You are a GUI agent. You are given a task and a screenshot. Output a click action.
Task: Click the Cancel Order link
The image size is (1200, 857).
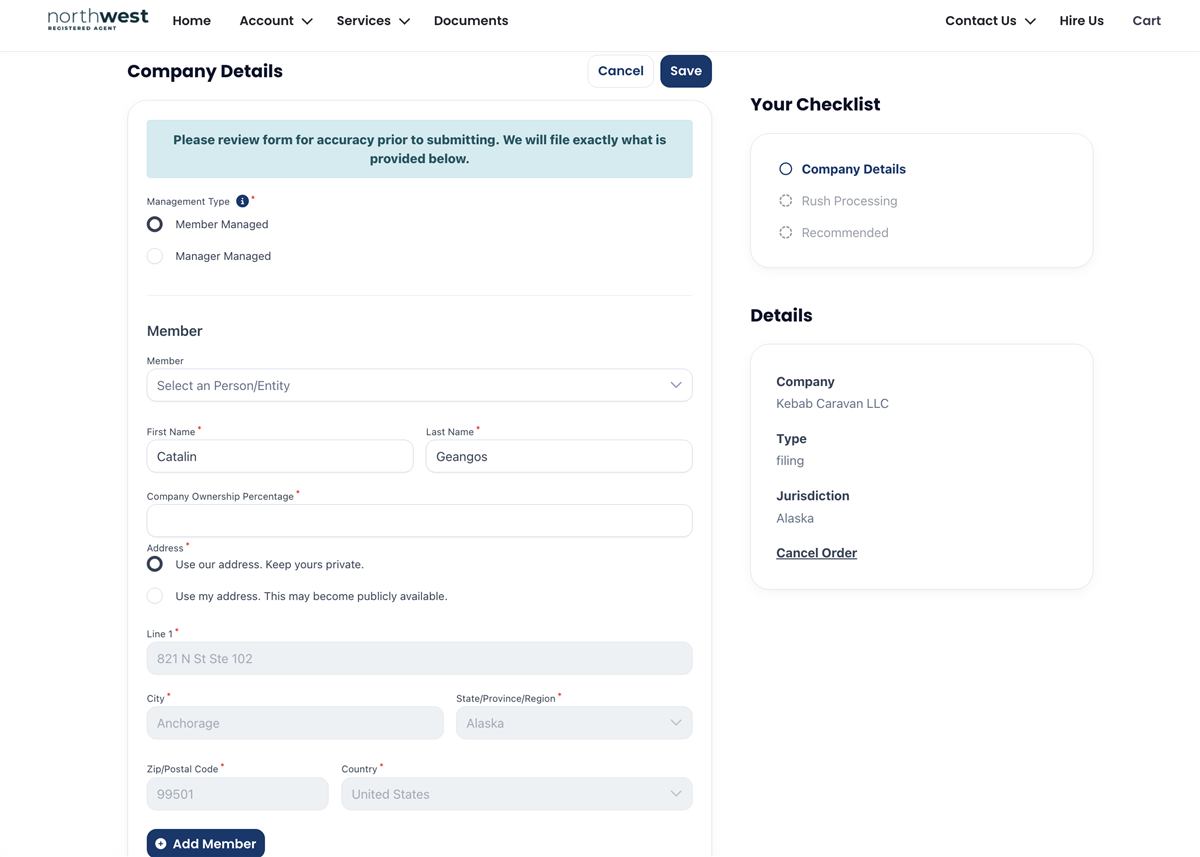[x=816, y=553]
